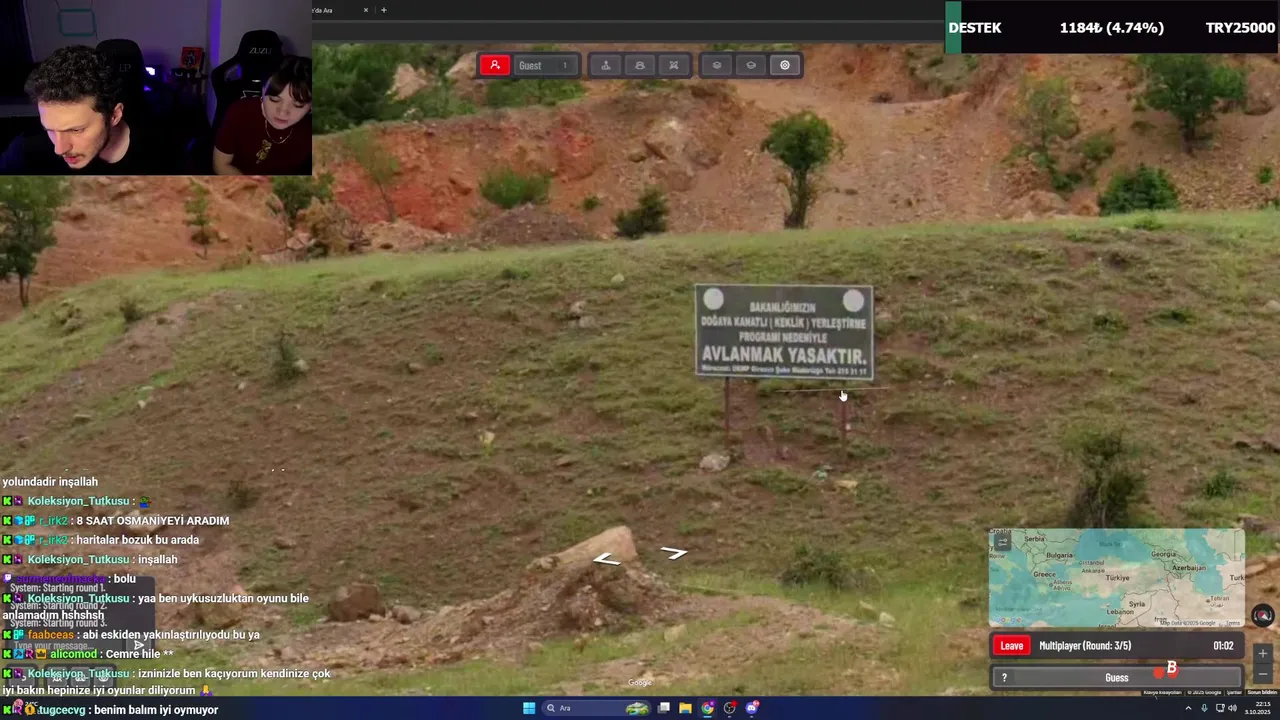Show hidden system tray icons chevron
The image size is (1280, 720).
(1188, 708)
